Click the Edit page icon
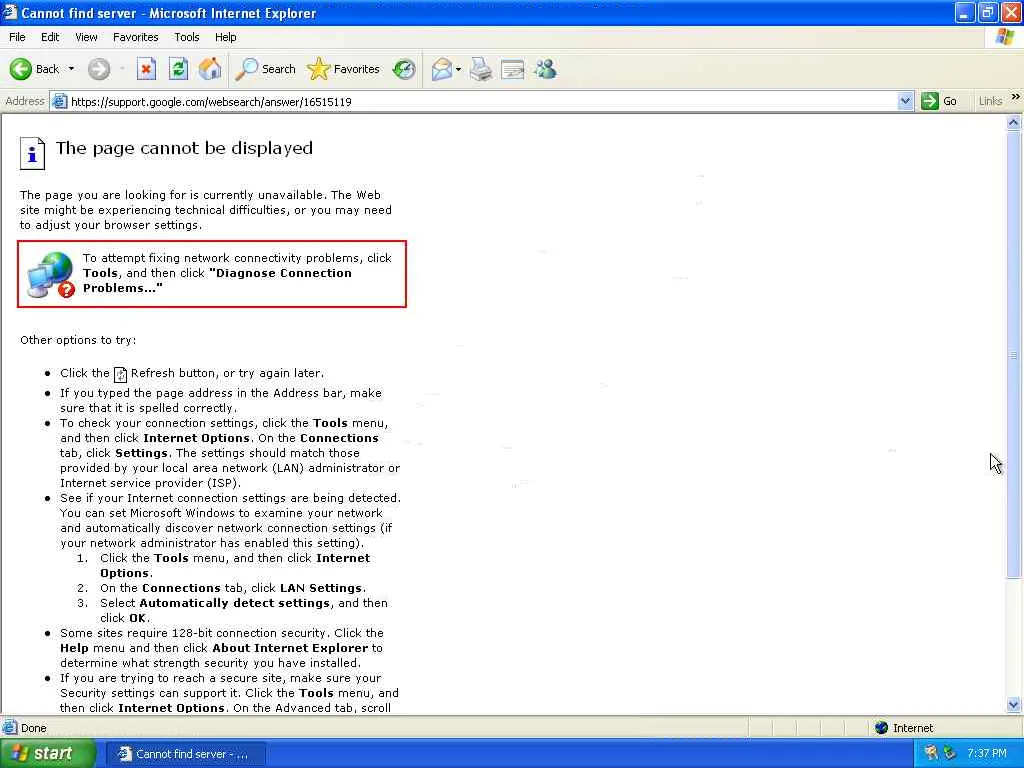The height and width of the screenshot is (768, 1024). 513,69
